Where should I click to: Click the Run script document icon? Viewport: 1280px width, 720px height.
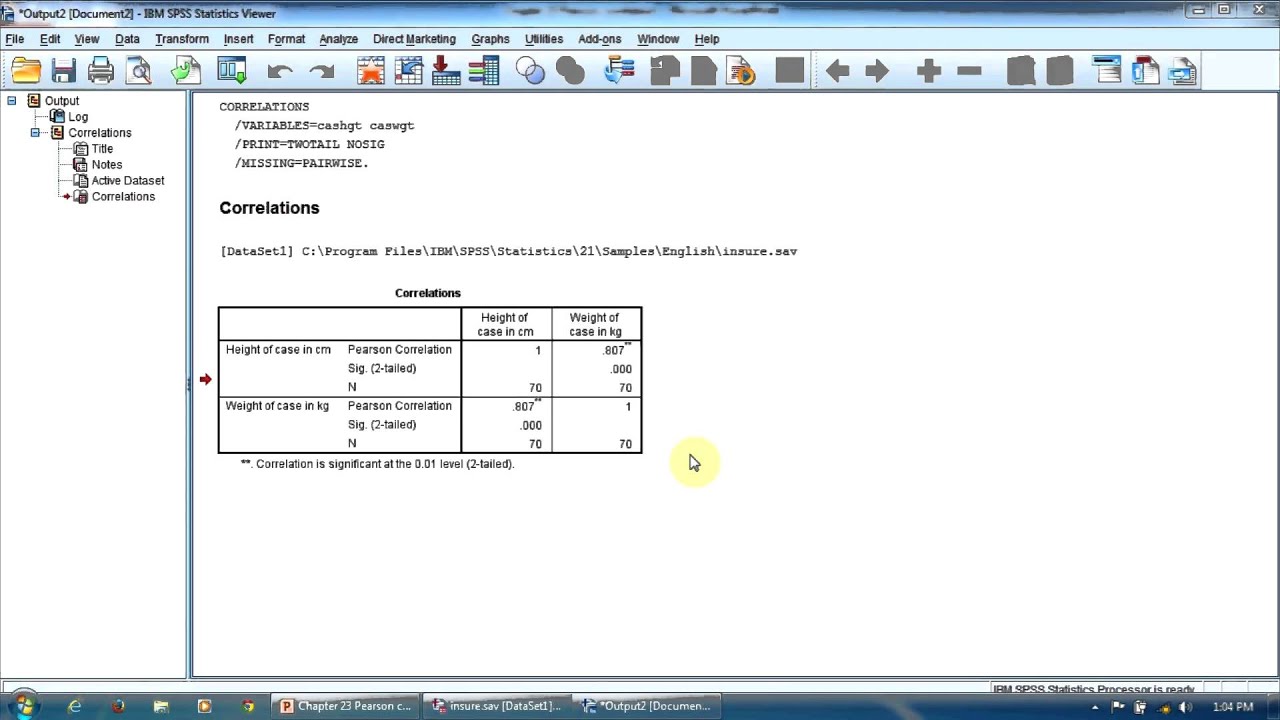point(742,71)
